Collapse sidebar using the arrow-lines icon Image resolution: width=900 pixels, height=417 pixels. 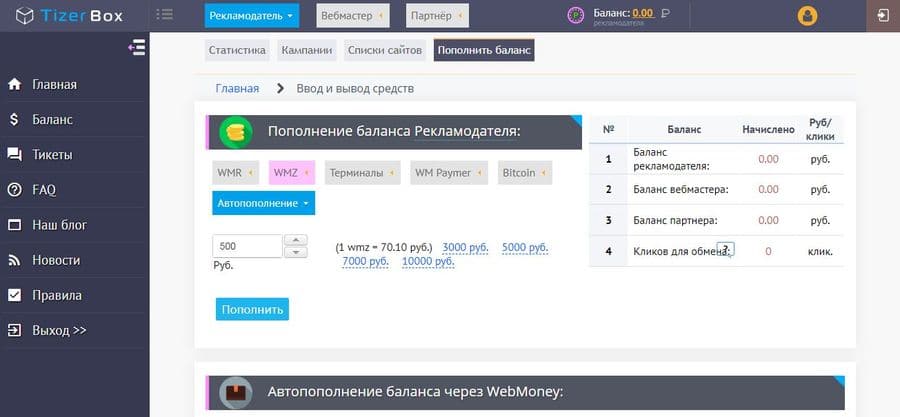click(137, 48)
